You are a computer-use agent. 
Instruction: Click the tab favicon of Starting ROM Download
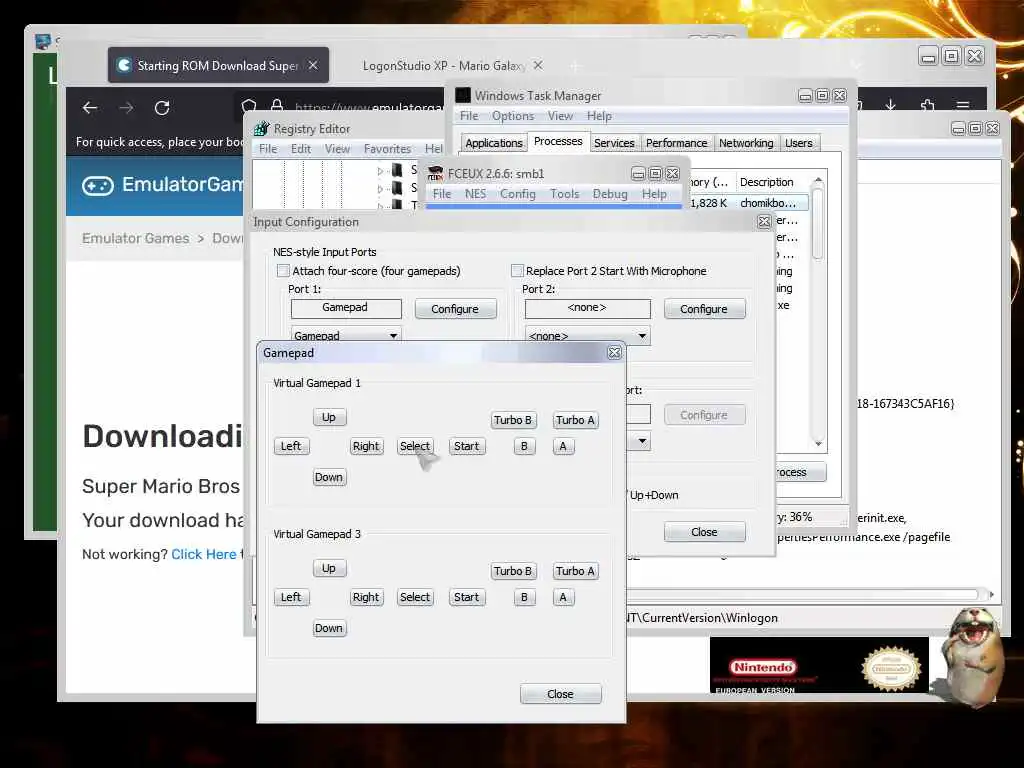[123, 65]
